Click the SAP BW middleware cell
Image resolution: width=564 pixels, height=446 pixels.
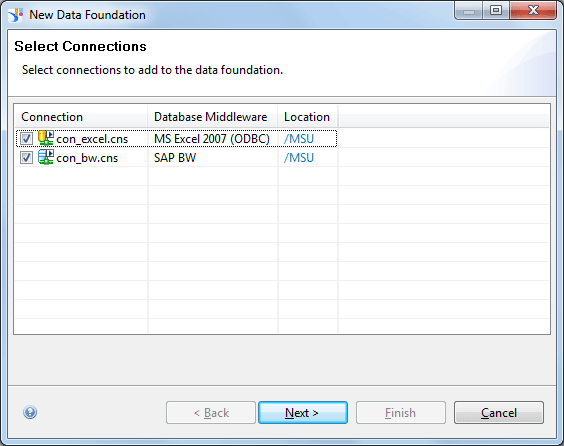point(175,158)
